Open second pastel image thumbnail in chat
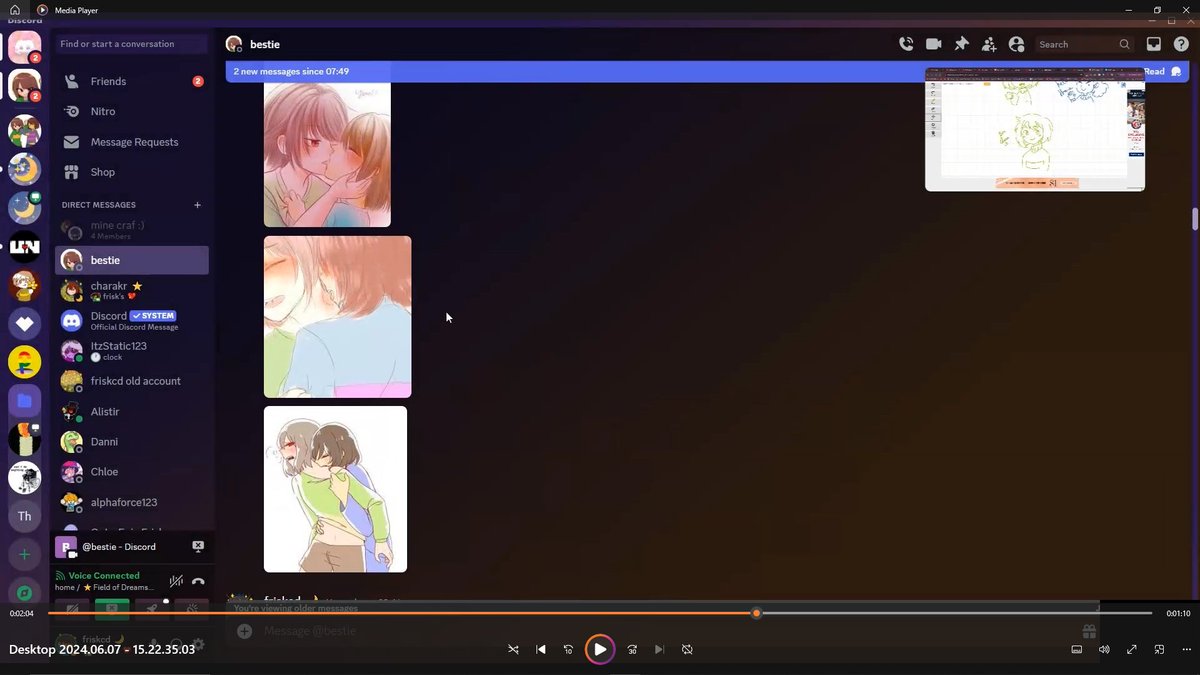1200x675 pixels. (x=337, y=317)
